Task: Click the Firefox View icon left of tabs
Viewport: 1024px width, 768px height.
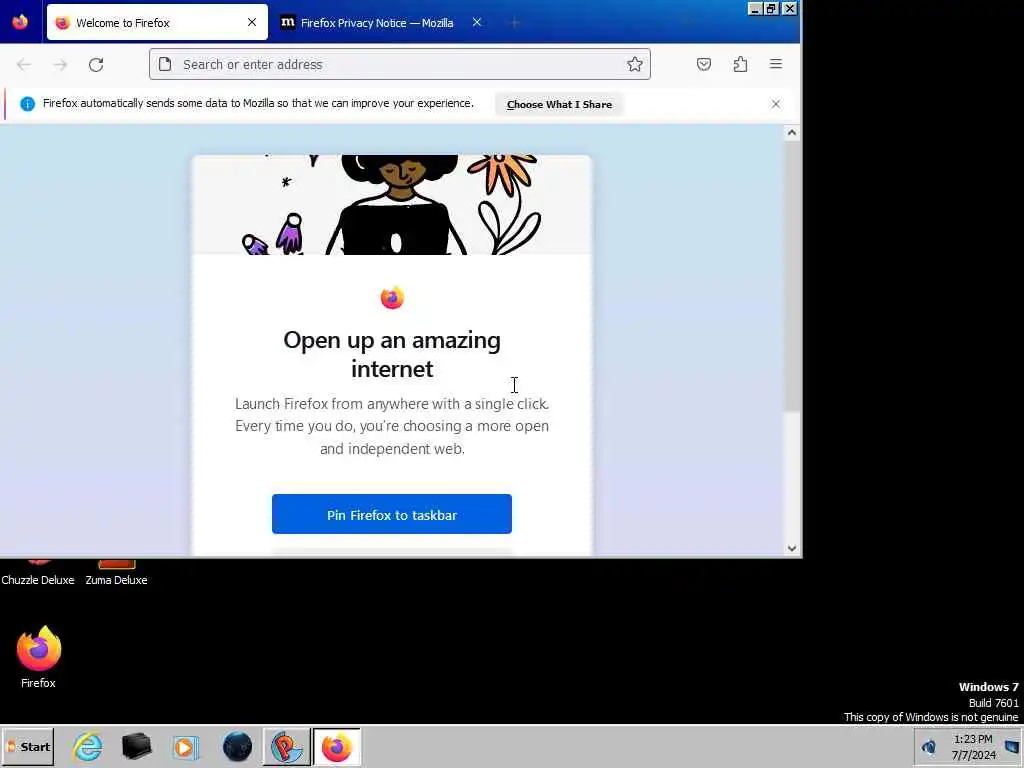Action: coord(20,22)
